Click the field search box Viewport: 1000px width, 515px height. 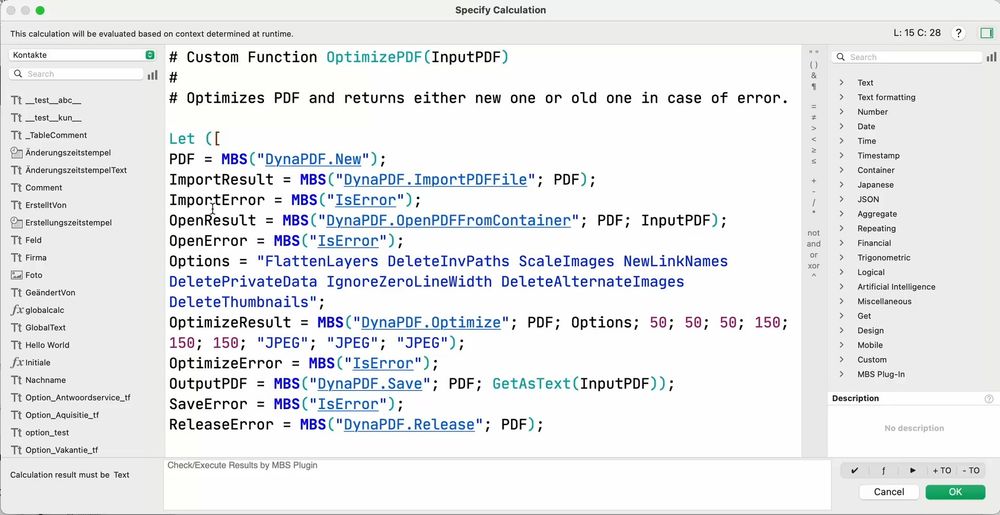click(x=77, y=74)
